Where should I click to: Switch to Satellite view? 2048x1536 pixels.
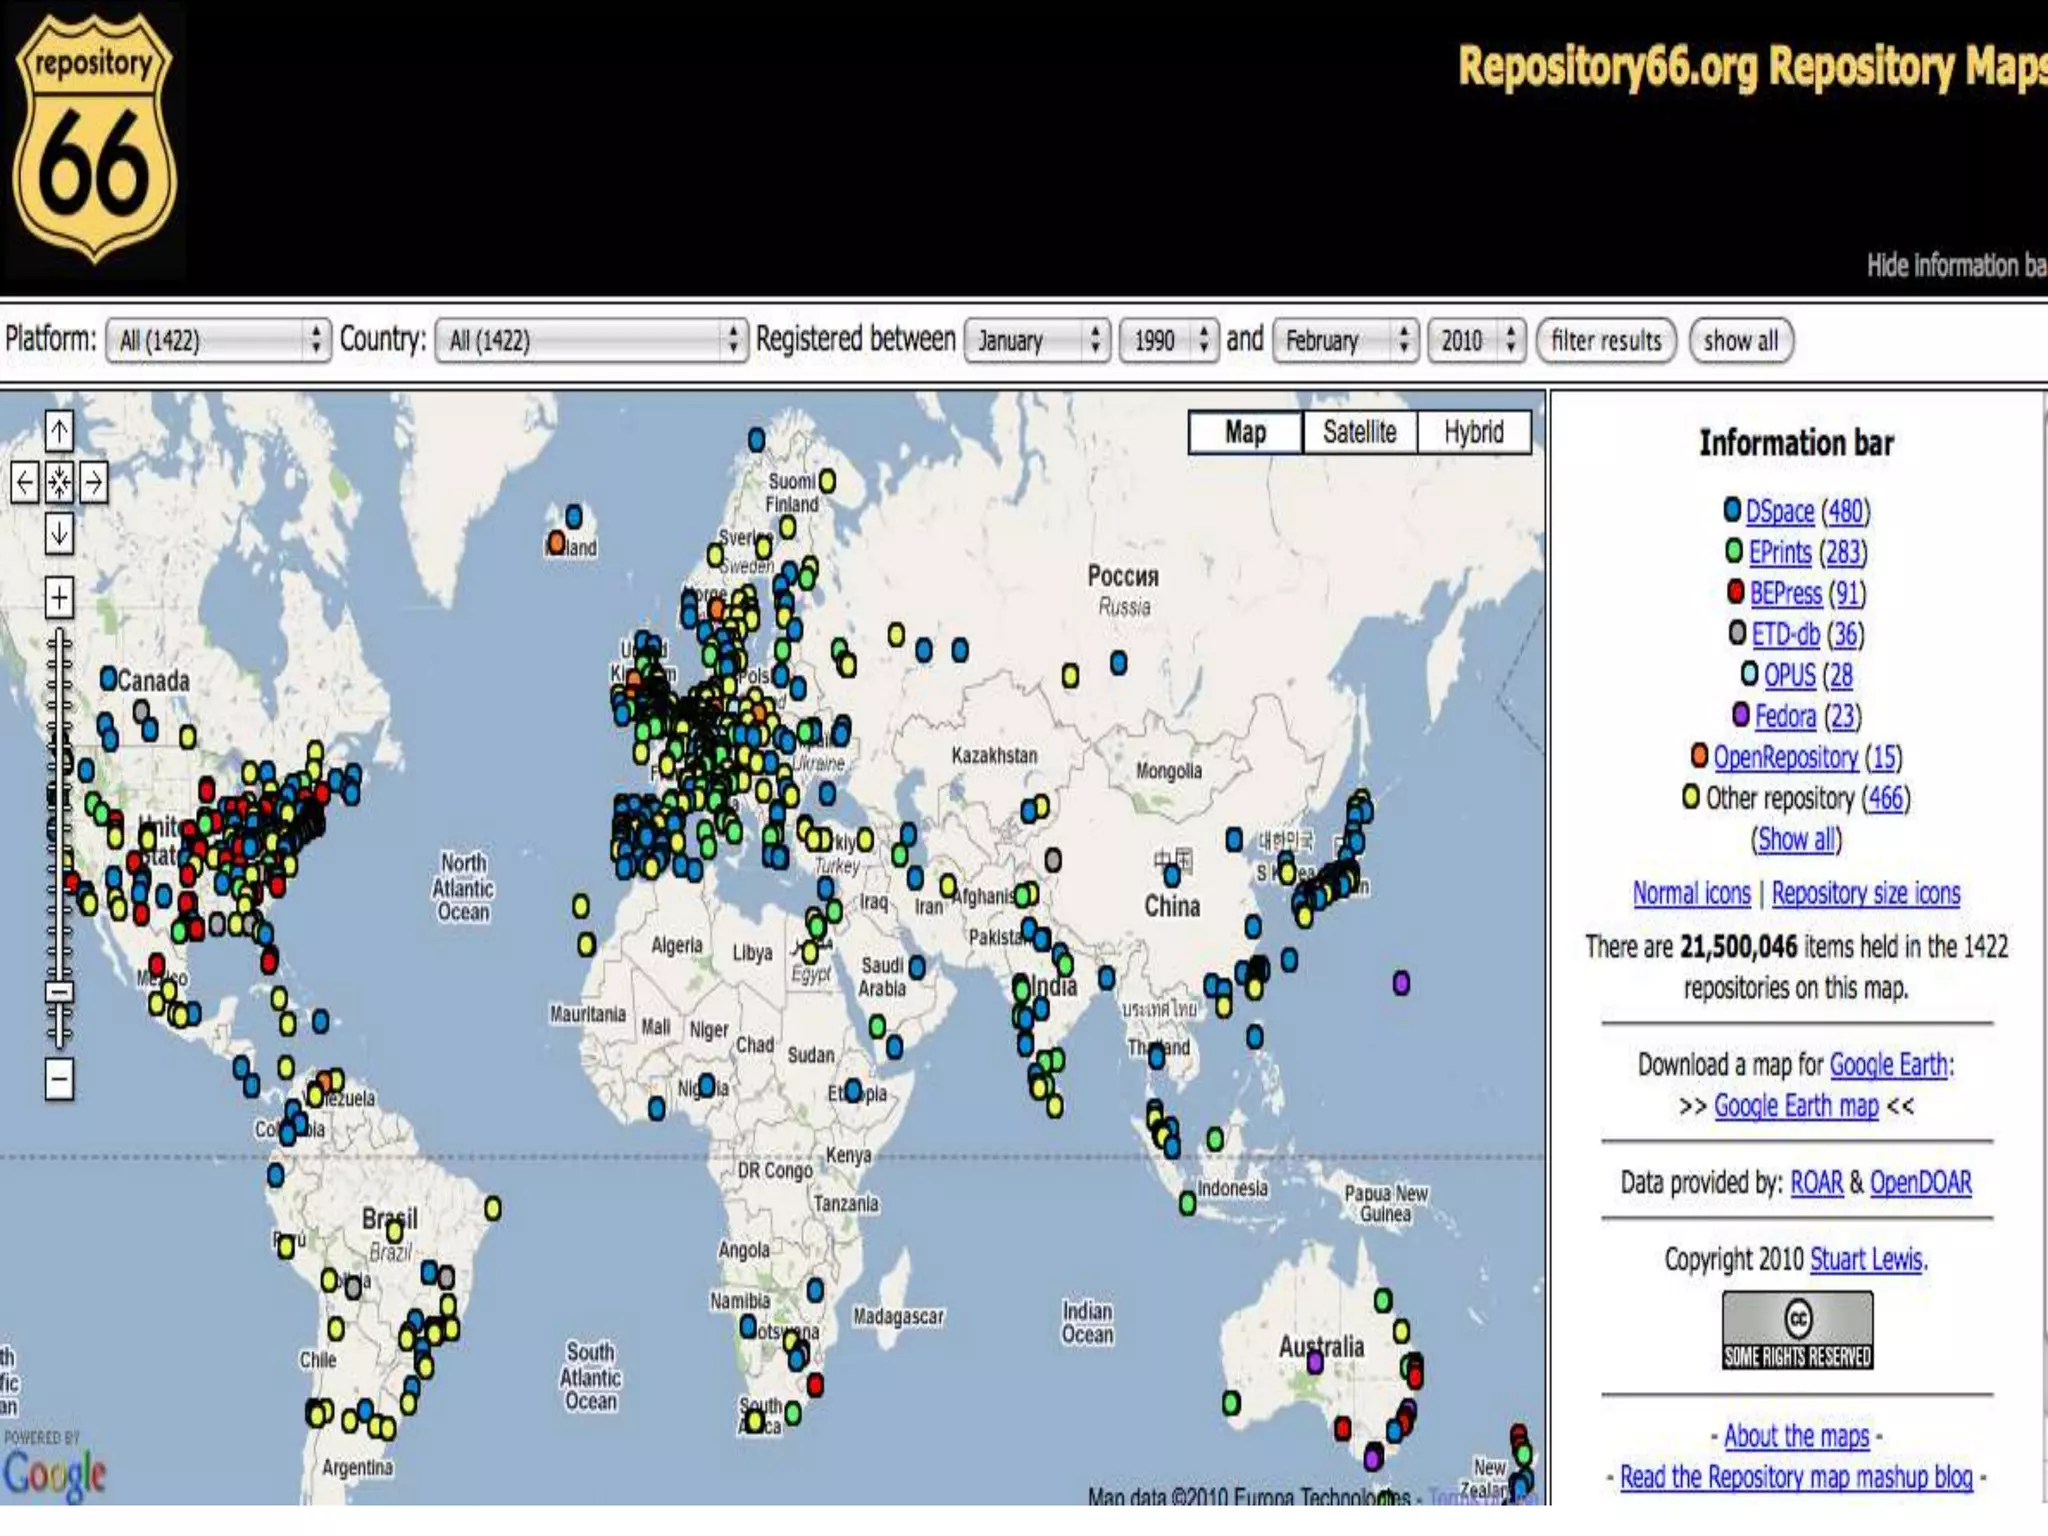point(1360,432)
